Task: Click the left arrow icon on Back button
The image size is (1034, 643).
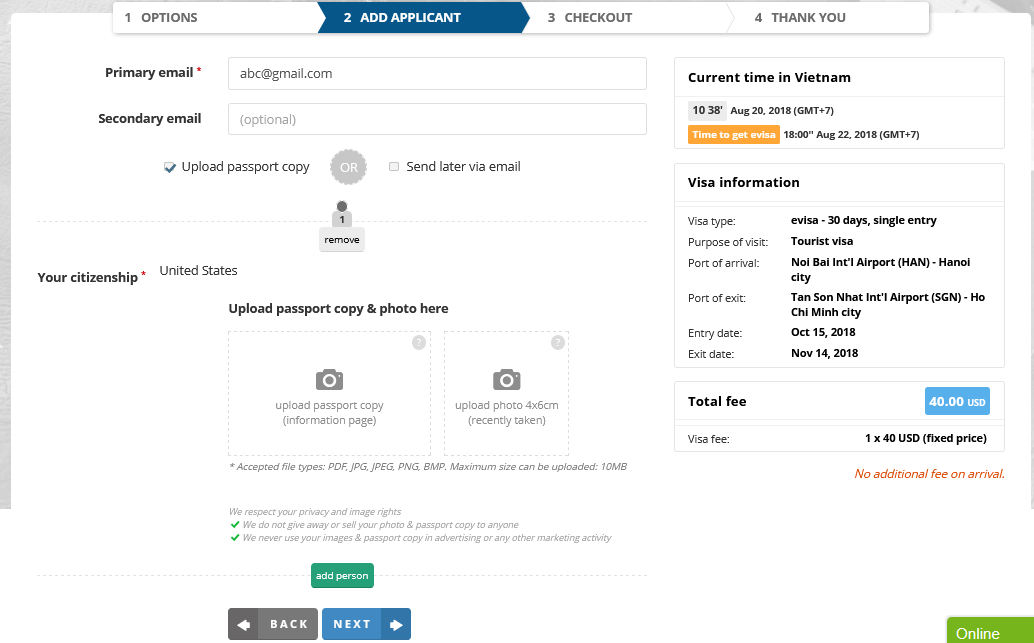Action: pyautogui.click(x=244, y=624)
